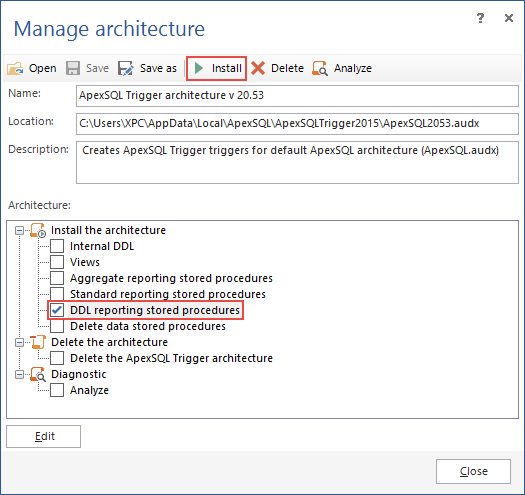
Task: Click the Open folder icon
Action: click(x=15, y=68)
